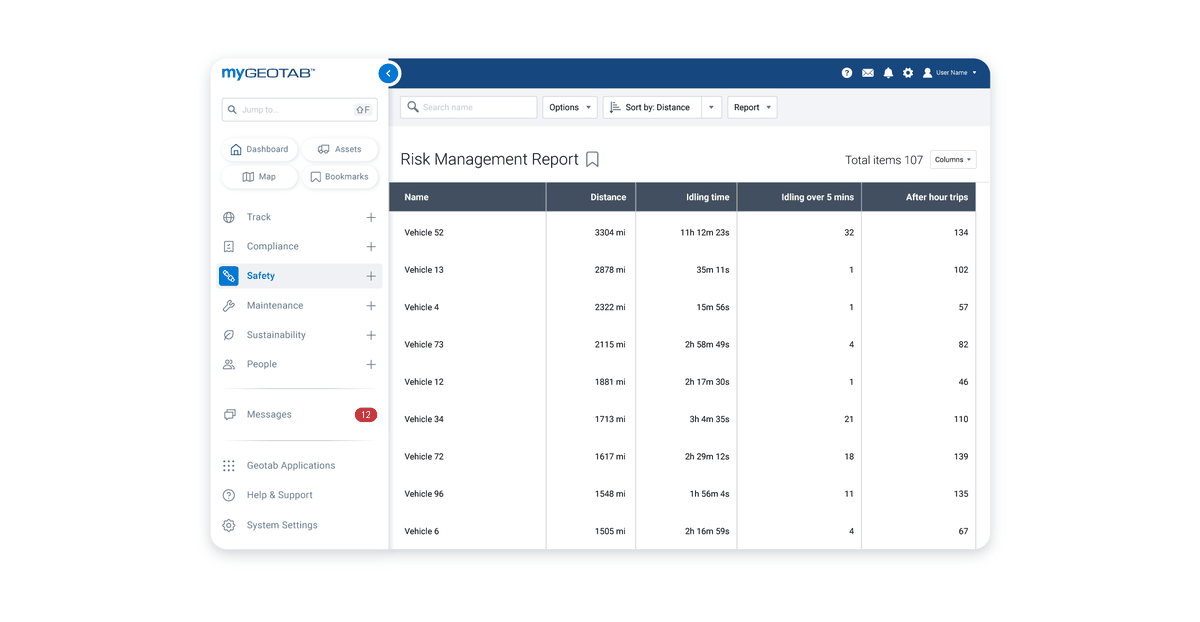This screenshot has width=1200, height=622.
Task: Click the Help & Support question icon
Action: point(229,495)
